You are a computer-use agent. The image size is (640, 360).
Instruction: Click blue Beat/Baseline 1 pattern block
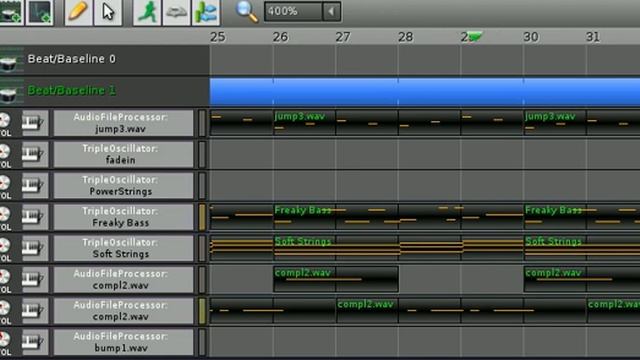click(x=424, y=92)
